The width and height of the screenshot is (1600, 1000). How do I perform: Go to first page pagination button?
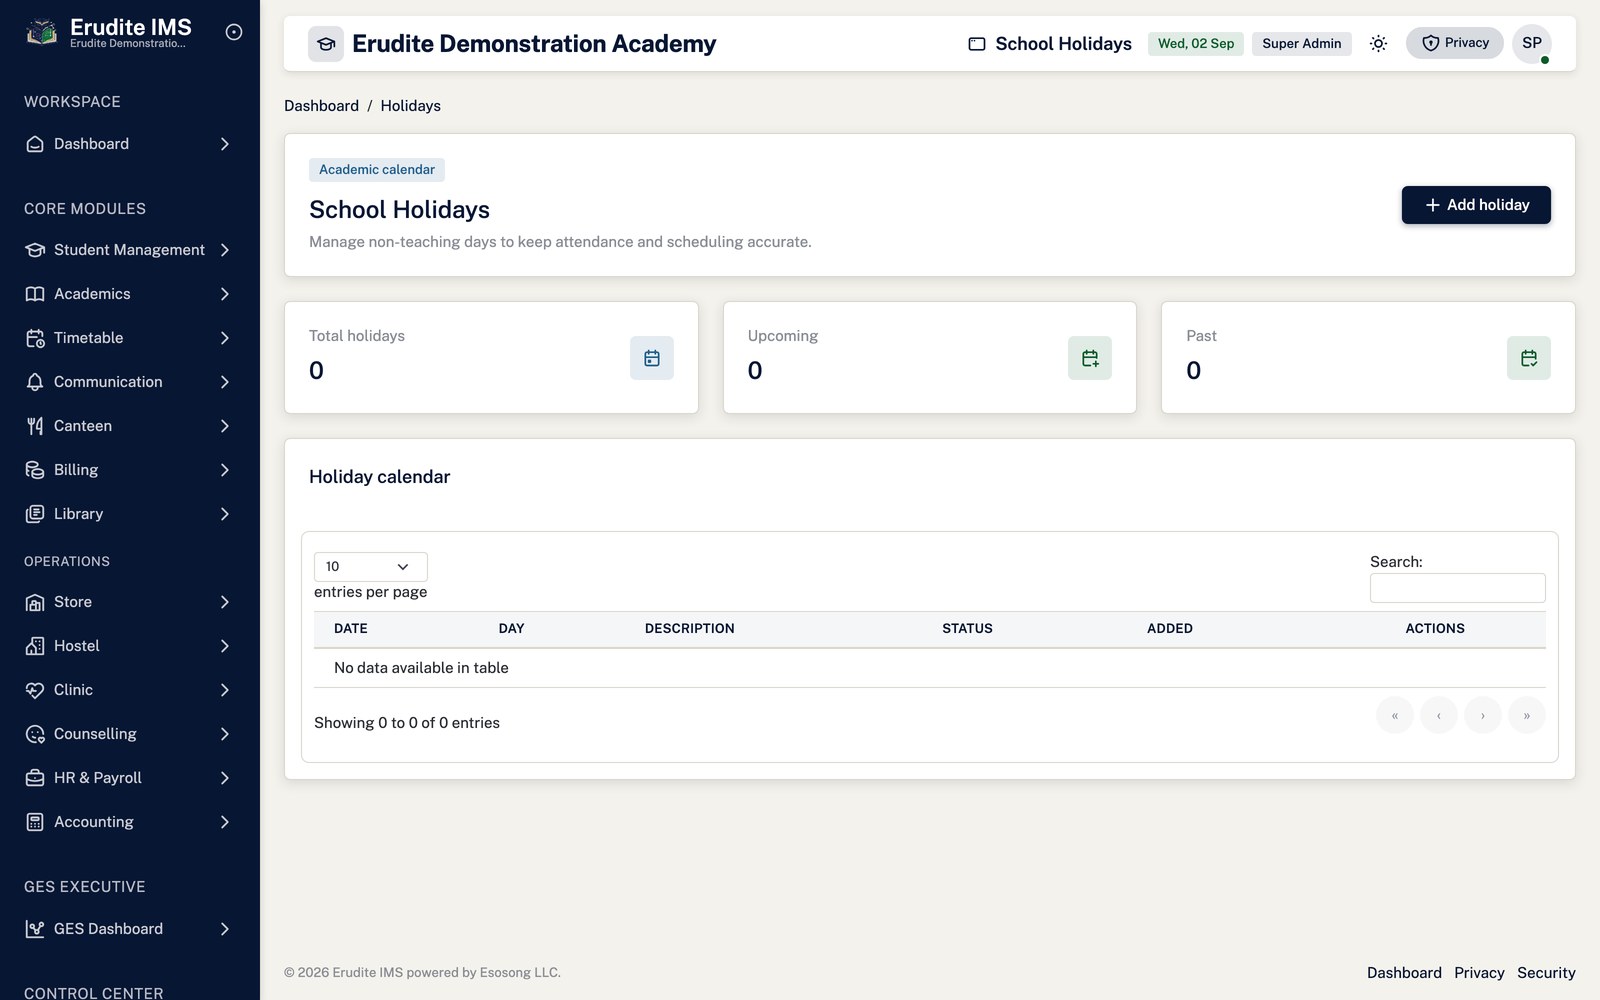click(1395, 715)
